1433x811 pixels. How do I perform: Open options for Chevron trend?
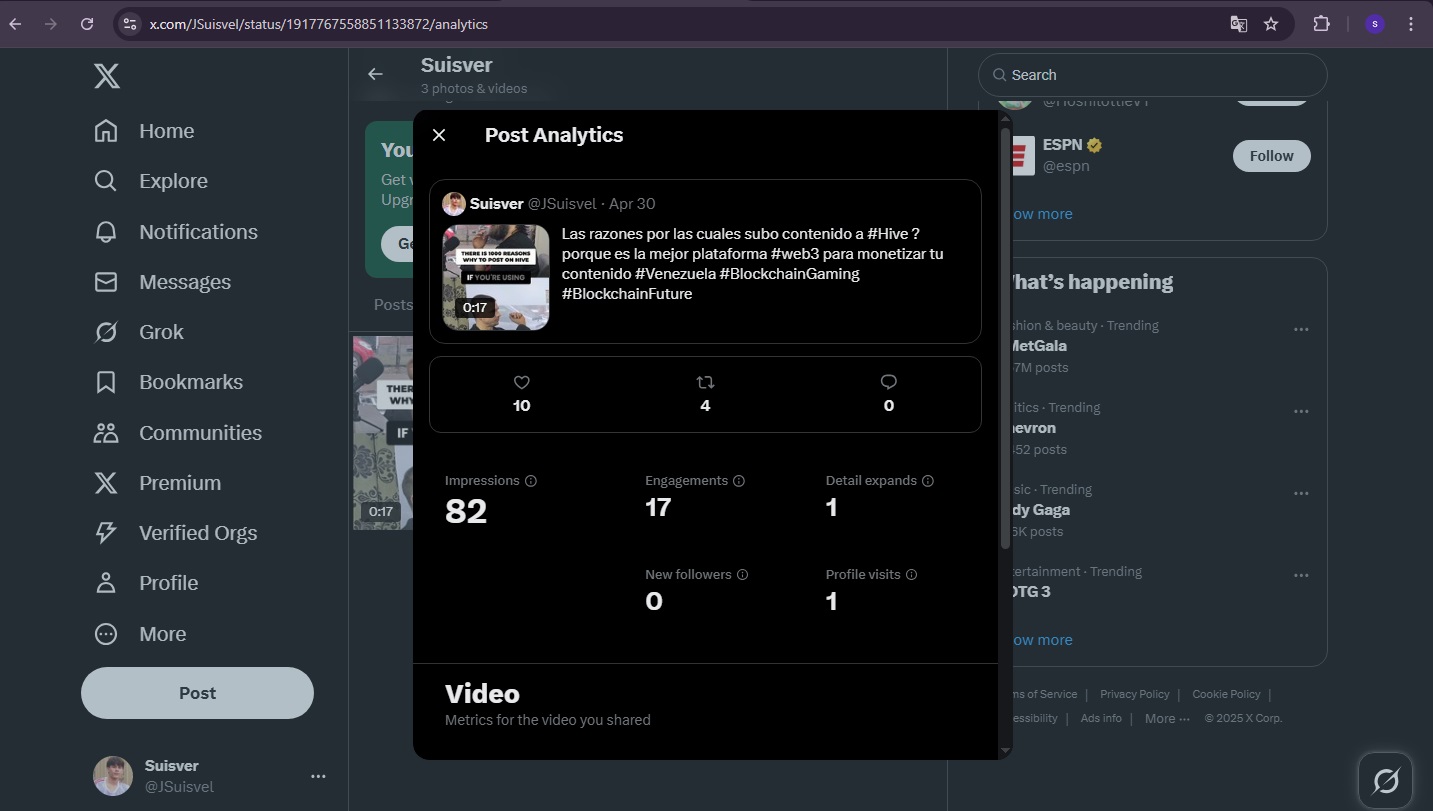coord(1301,411)
